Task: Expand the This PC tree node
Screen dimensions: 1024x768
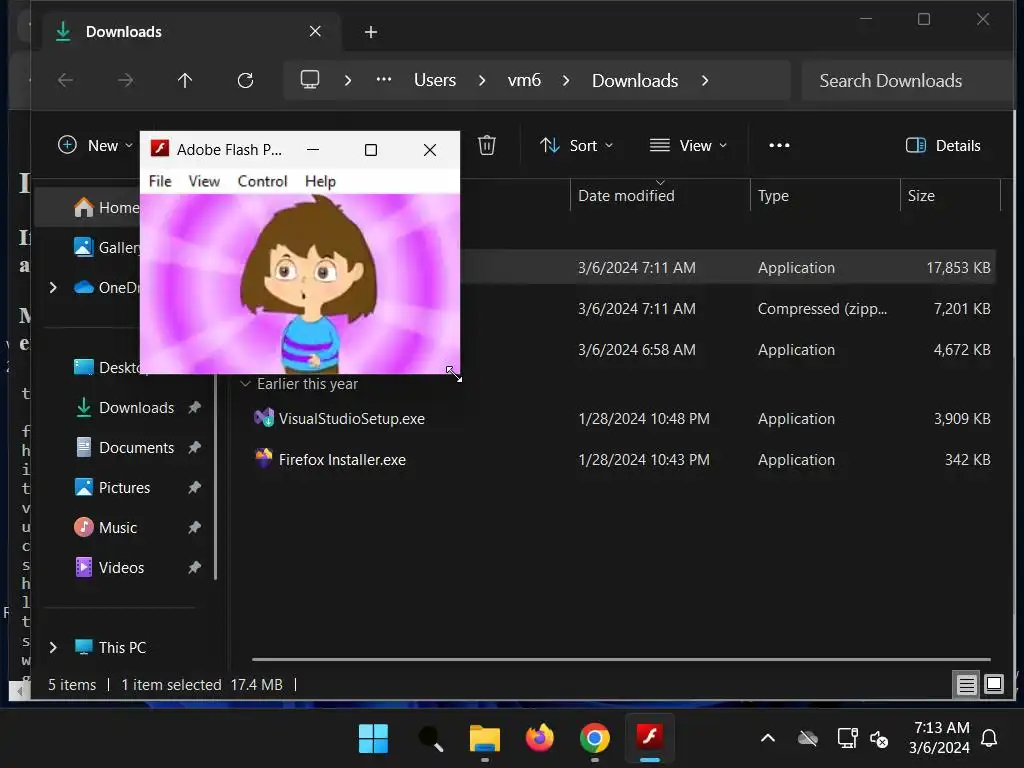Action: tap(54, 647)
